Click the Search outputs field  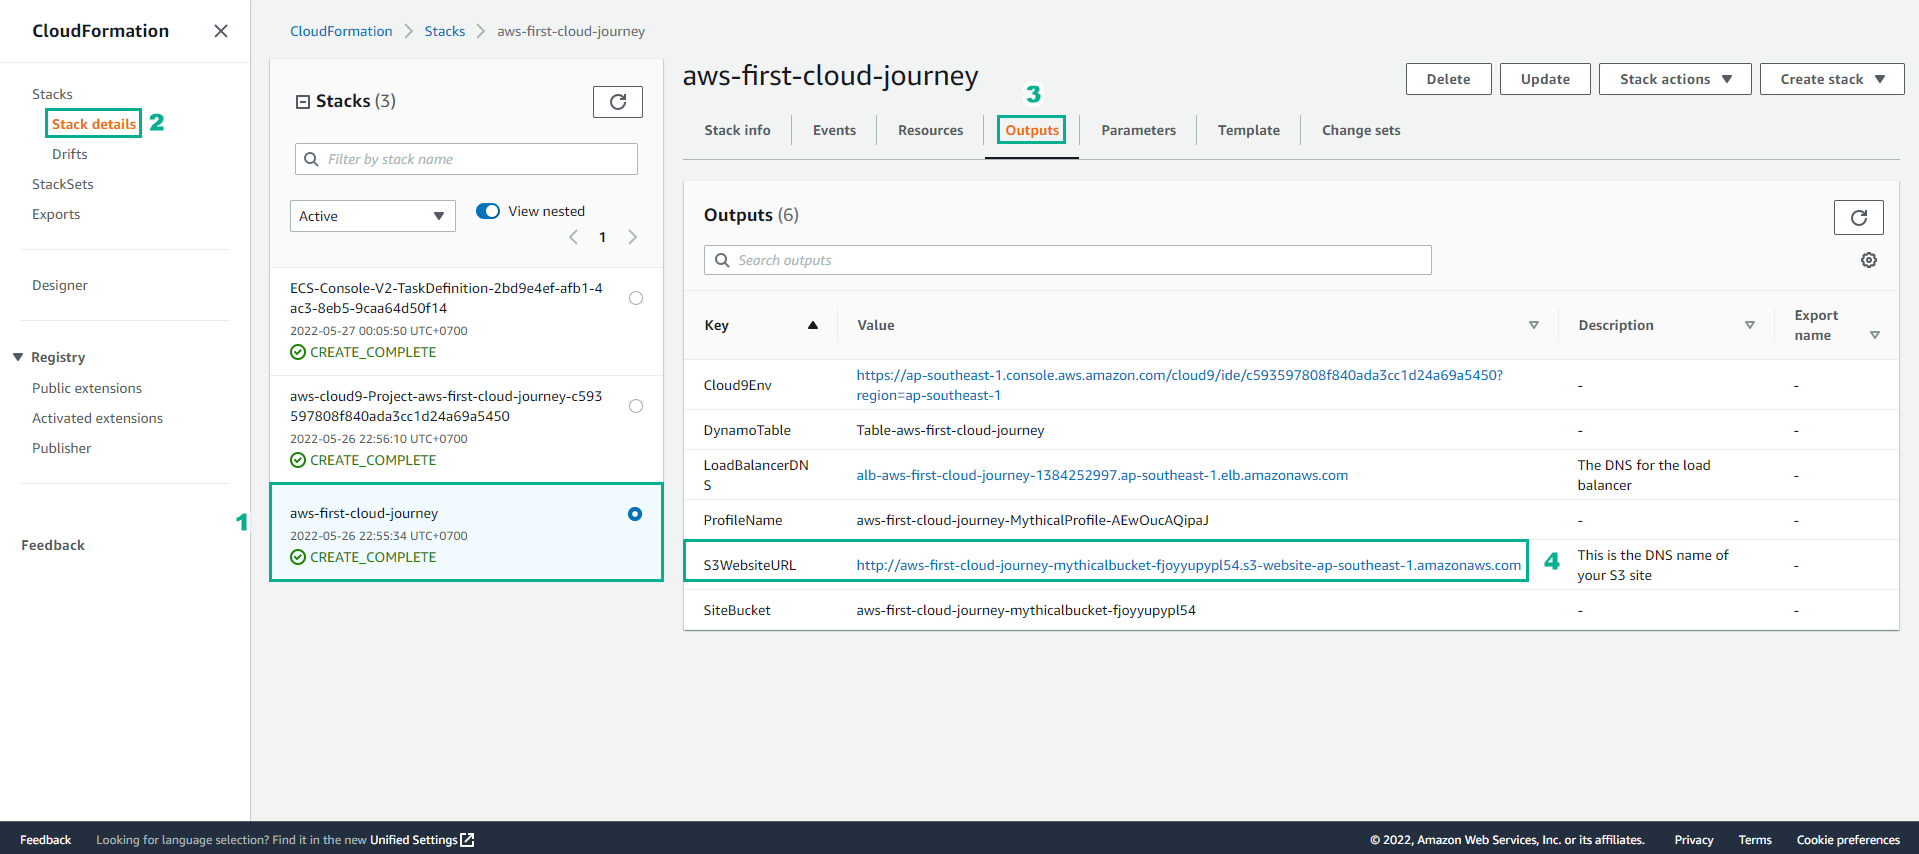pyautogui.click(x=1068, y=260)
